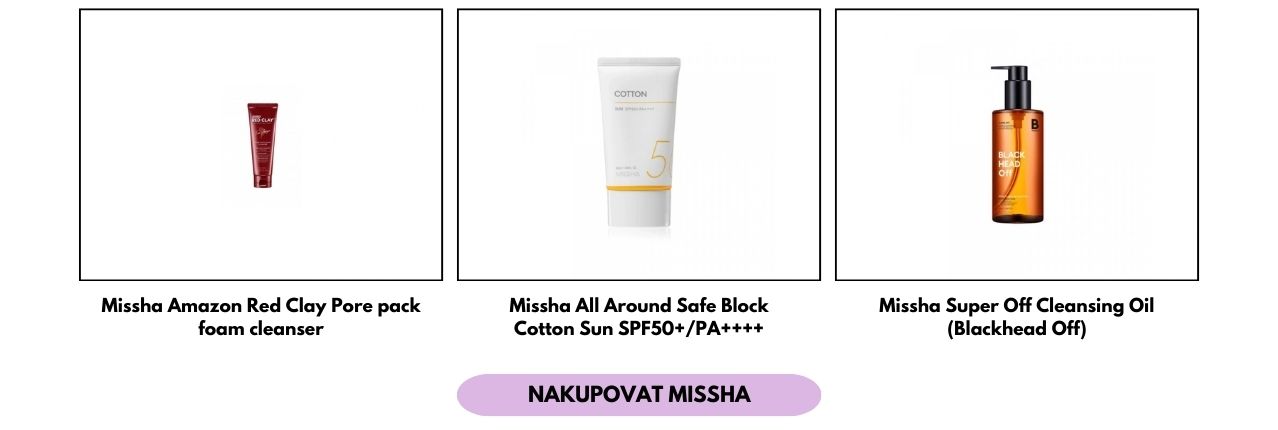Click the "(Blackhead Off)" text line

click(1016, 328)
